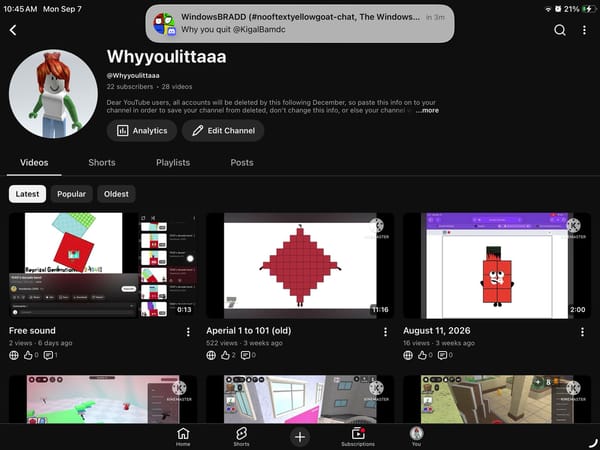Click visibility globe icon under Free sound
This screenshot has height=450, width=600.
tap(14, 355)
